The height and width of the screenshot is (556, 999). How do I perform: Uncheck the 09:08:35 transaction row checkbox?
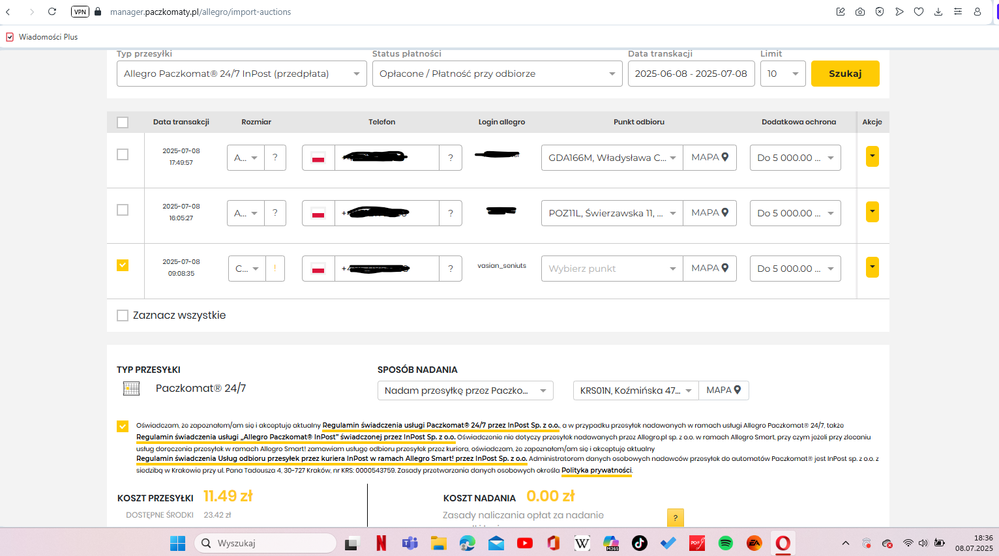click(x=123, y=265)
